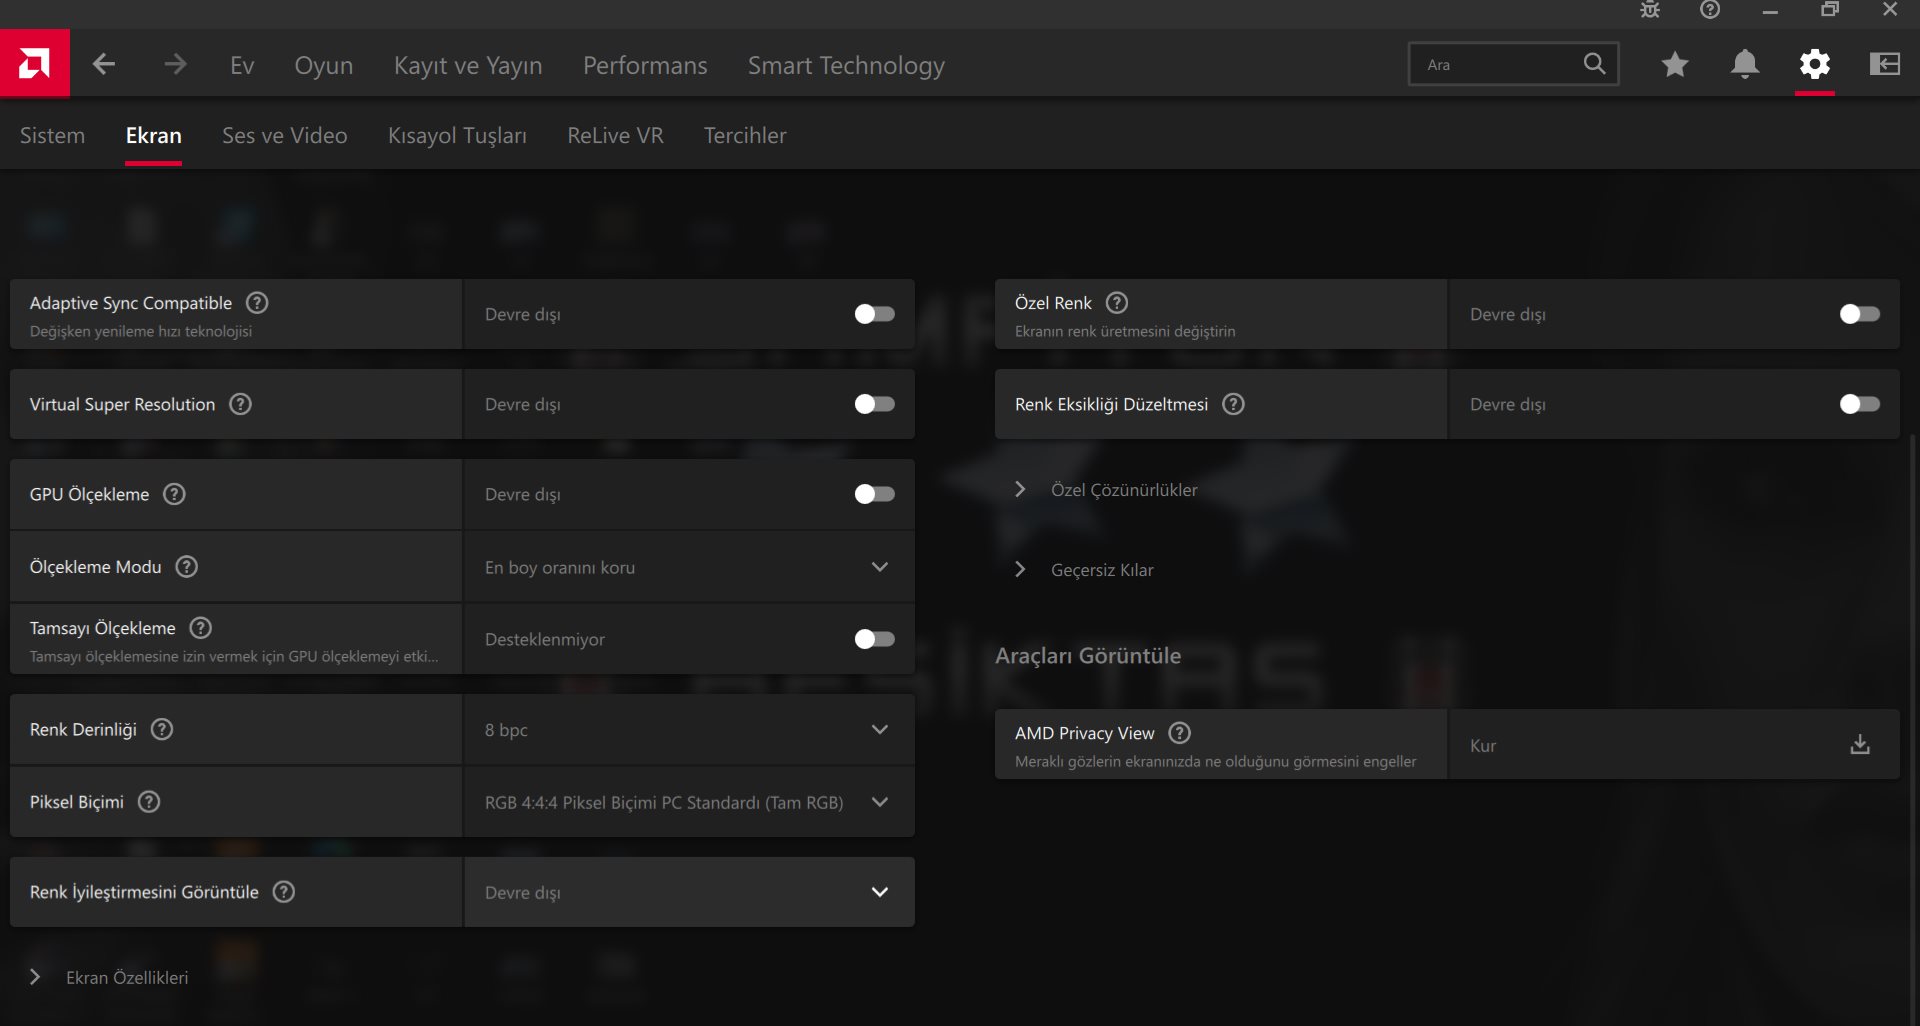Click the AMD Privacy View download icon
Viewport: 1920px width, 1026px height.
1860,745
